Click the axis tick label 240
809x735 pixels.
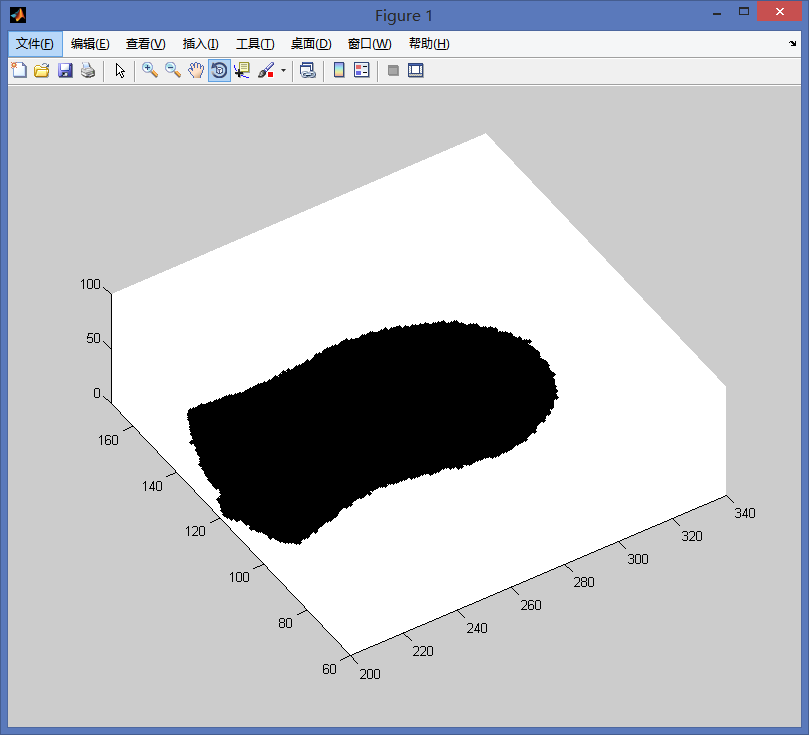point(477,628)
